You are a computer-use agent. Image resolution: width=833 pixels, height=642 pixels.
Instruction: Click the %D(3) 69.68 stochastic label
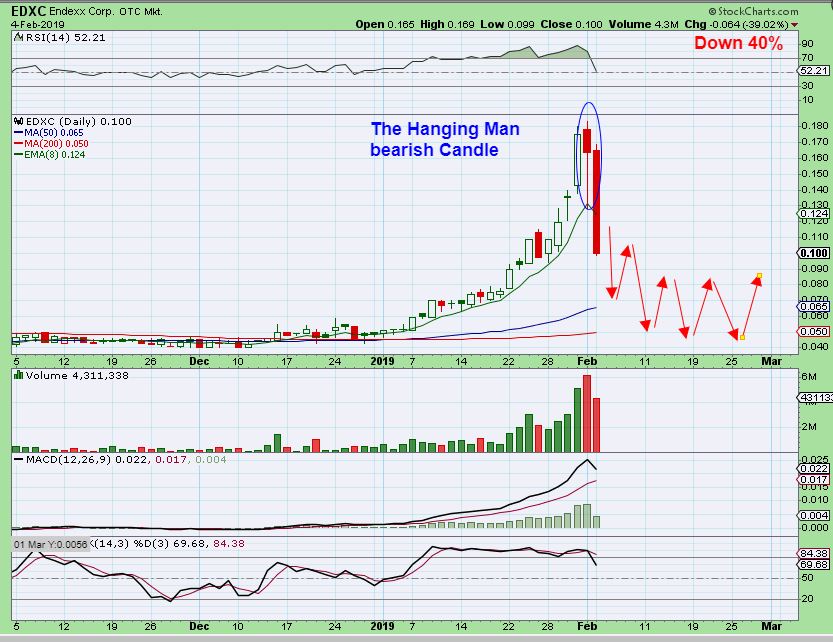170,544
